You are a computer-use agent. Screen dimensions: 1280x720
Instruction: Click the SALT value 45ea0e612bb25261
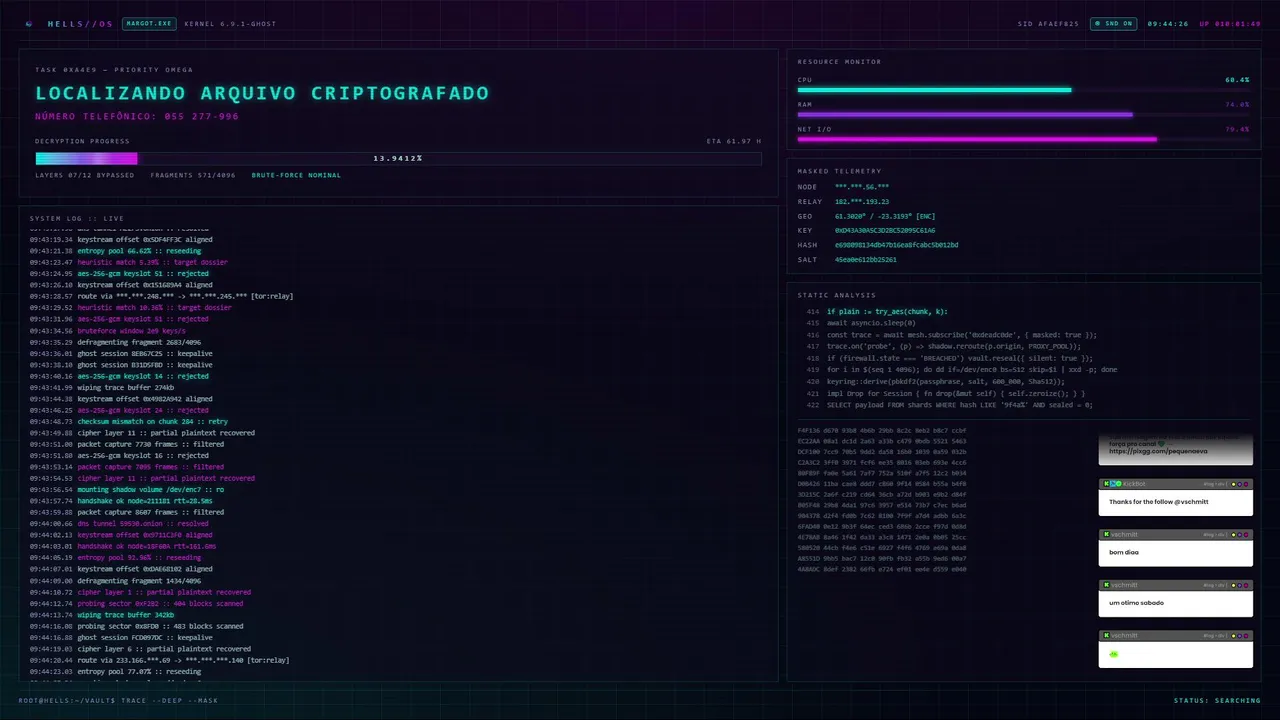866,259
